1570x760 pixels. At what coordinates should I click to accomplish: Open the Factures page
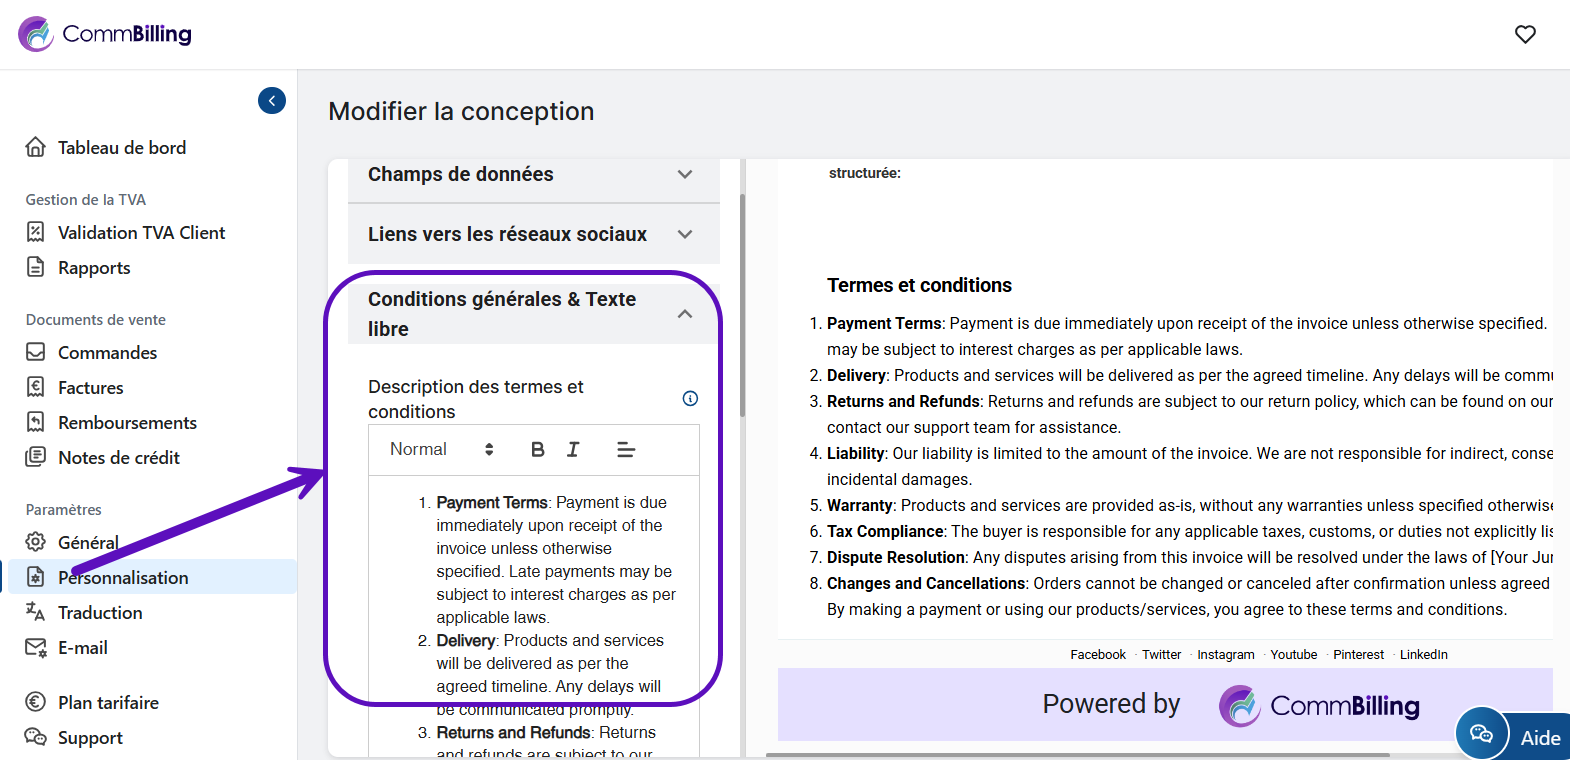tap(90, 388)
